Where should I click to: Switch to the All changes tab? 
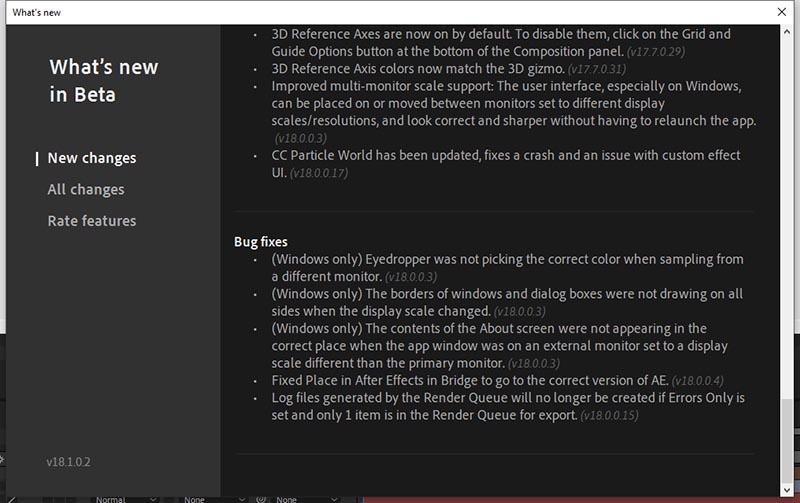pyautogui.click(x=86, y=189)
